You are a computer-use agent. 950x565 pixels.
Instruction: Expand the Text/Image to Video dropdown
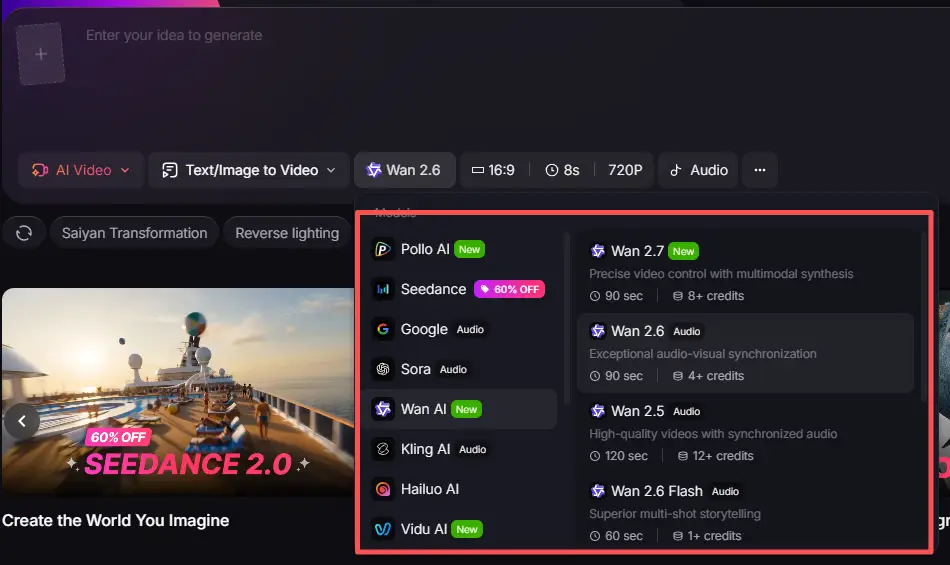(x=248, y=170)
